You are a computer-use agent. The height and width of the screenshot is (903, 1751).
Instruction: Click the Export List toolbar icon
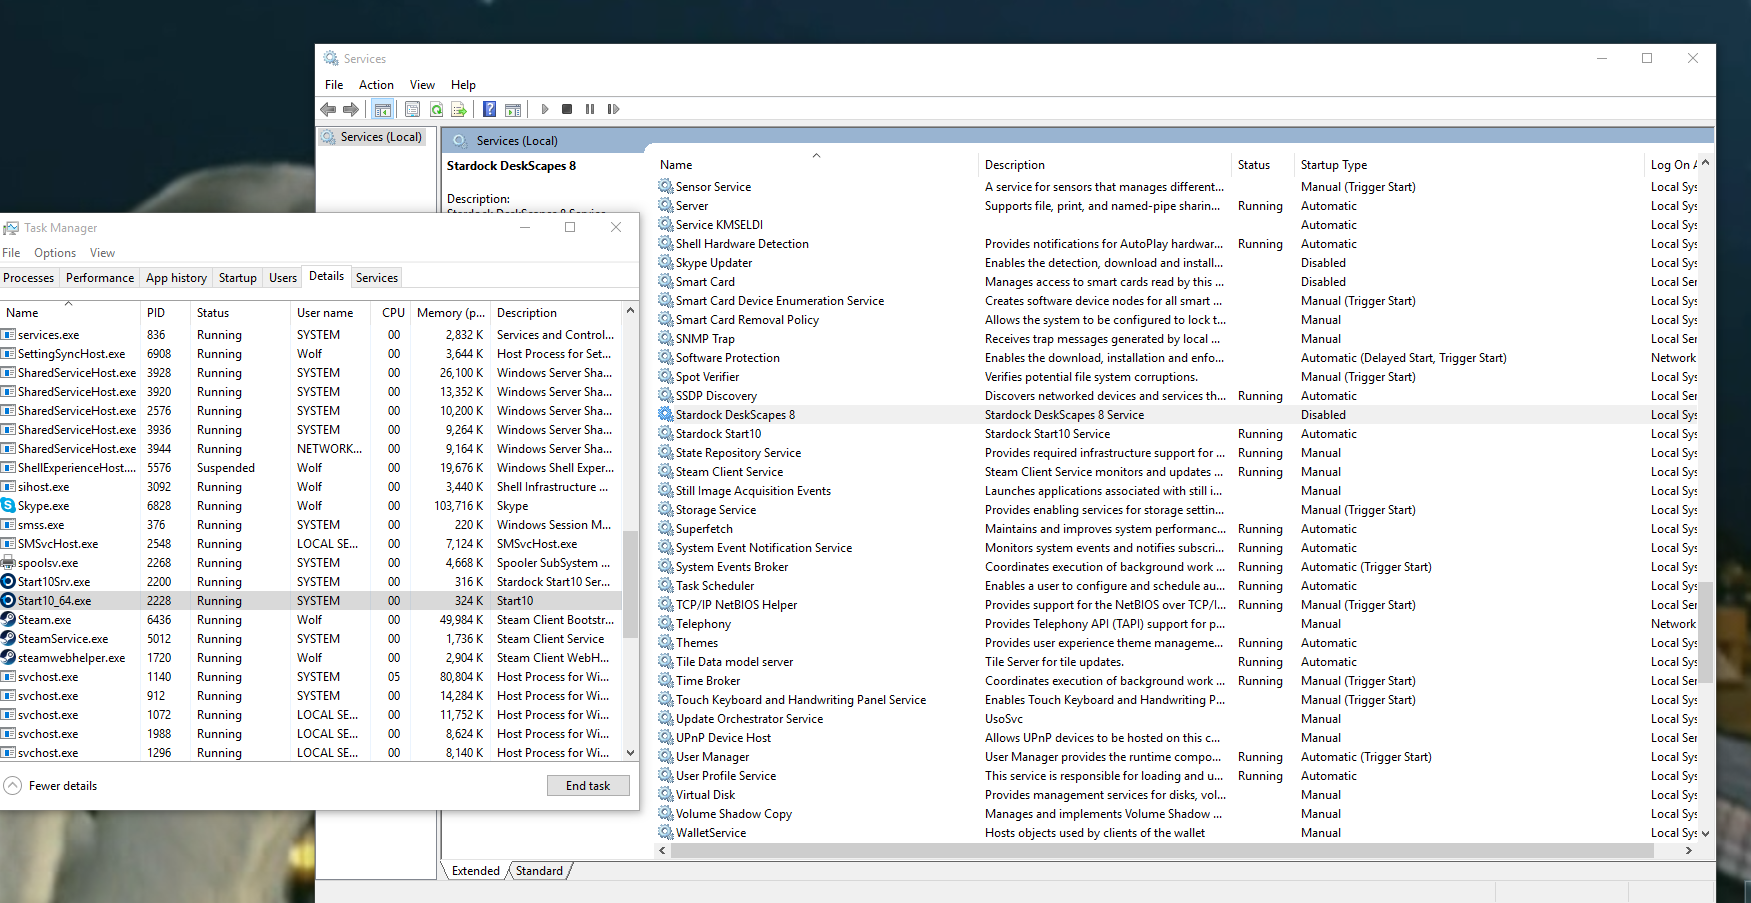[459, 109]
